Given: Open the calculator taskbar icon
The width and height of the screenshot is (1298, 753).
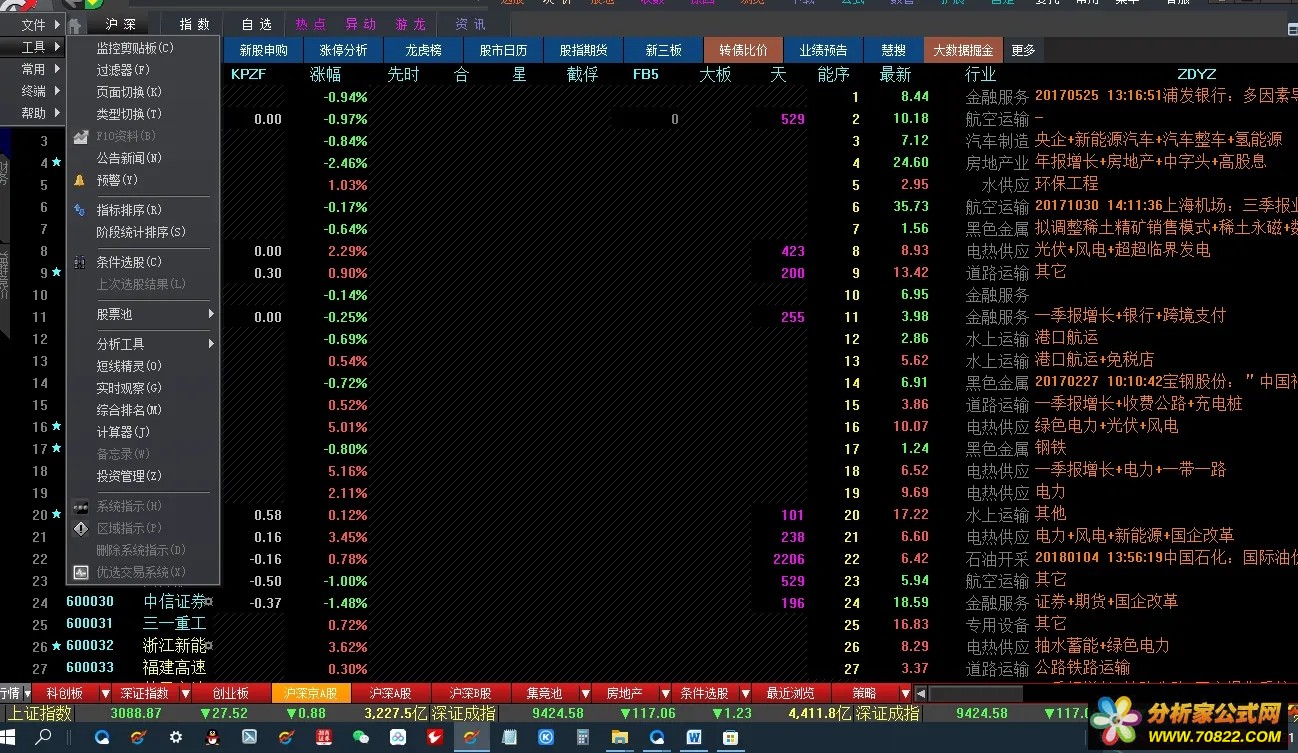Looking at the screenshot, I should (583, 738).
